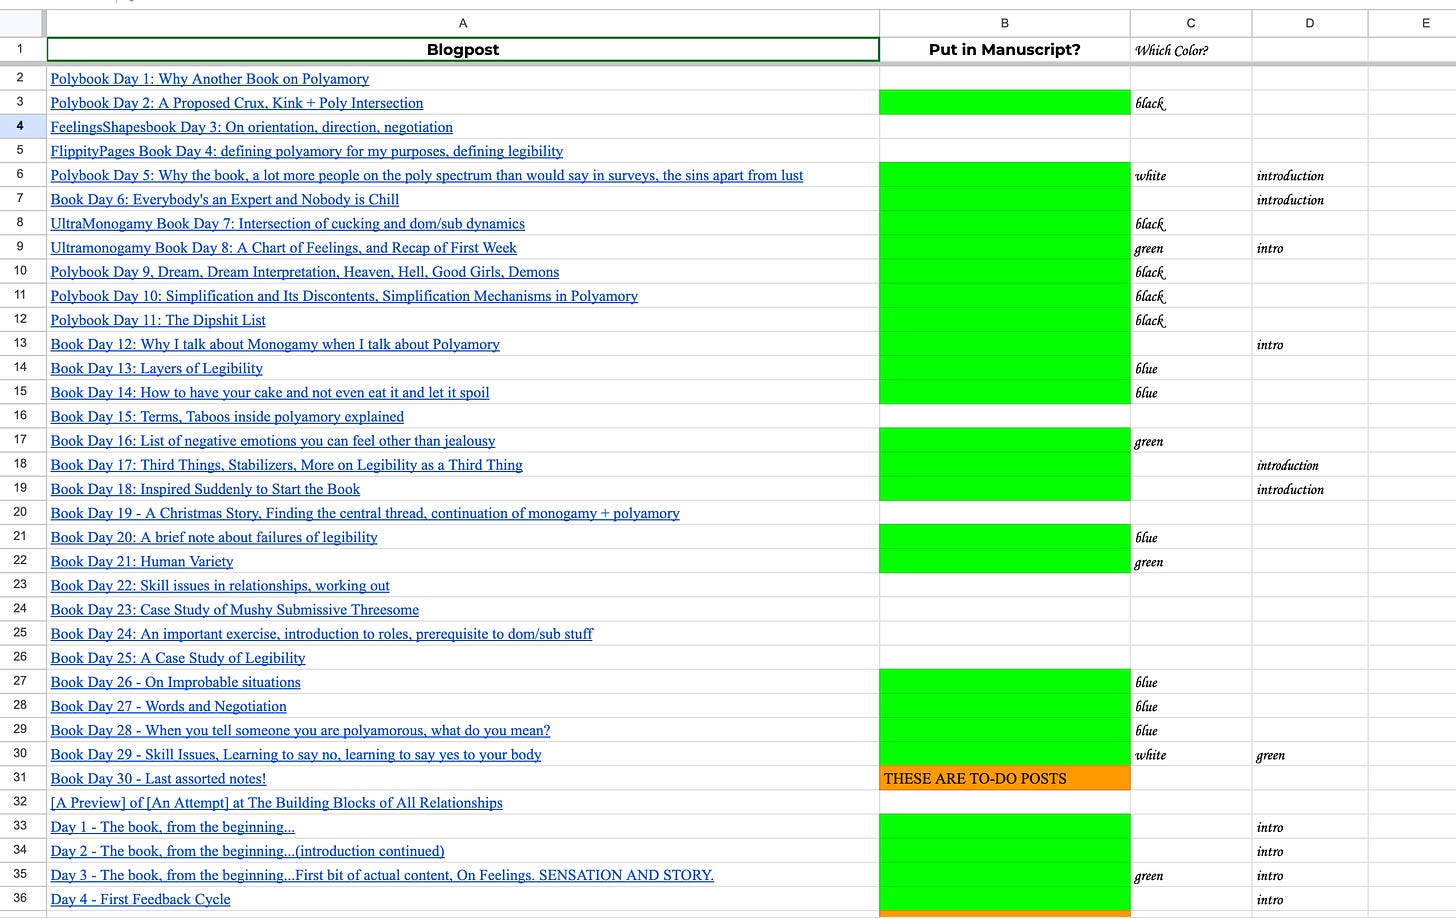Viewport: 1456px width, 919px height.
Task: Select the white color cell in row 6
Action: tap(1191, 175)
